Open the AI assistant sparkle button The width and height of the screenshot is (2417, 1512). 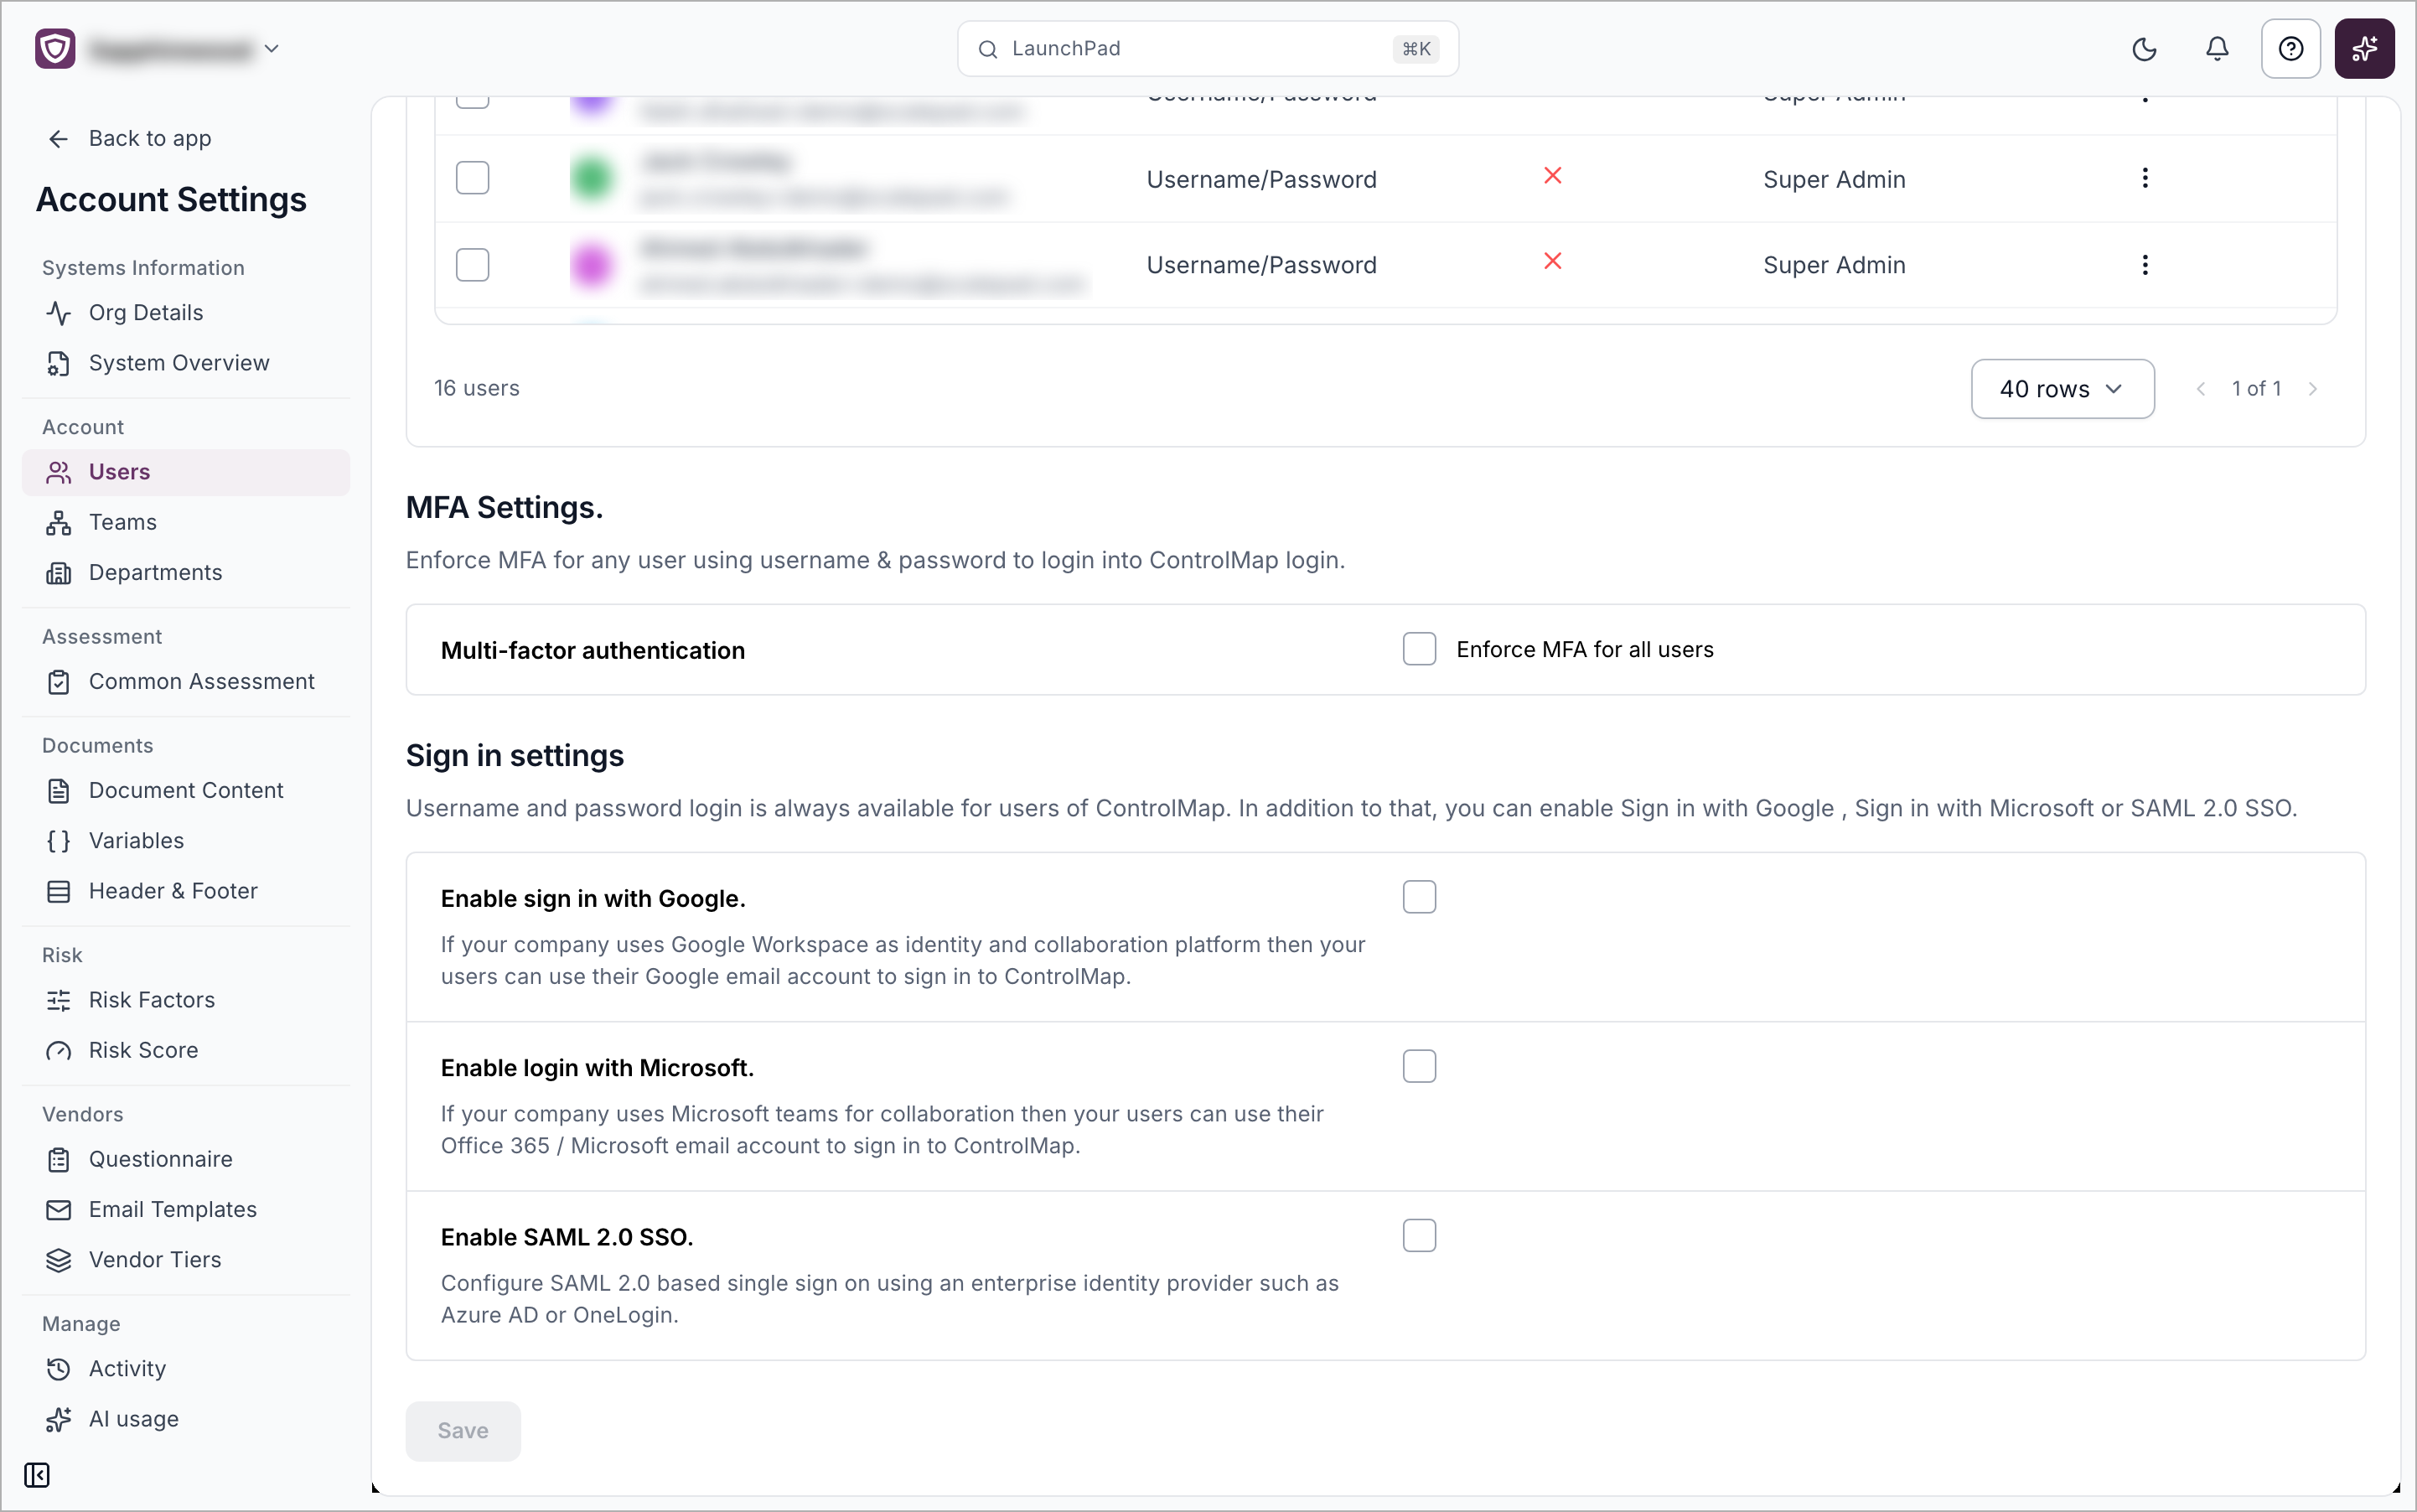click(x=2364, y=49)
